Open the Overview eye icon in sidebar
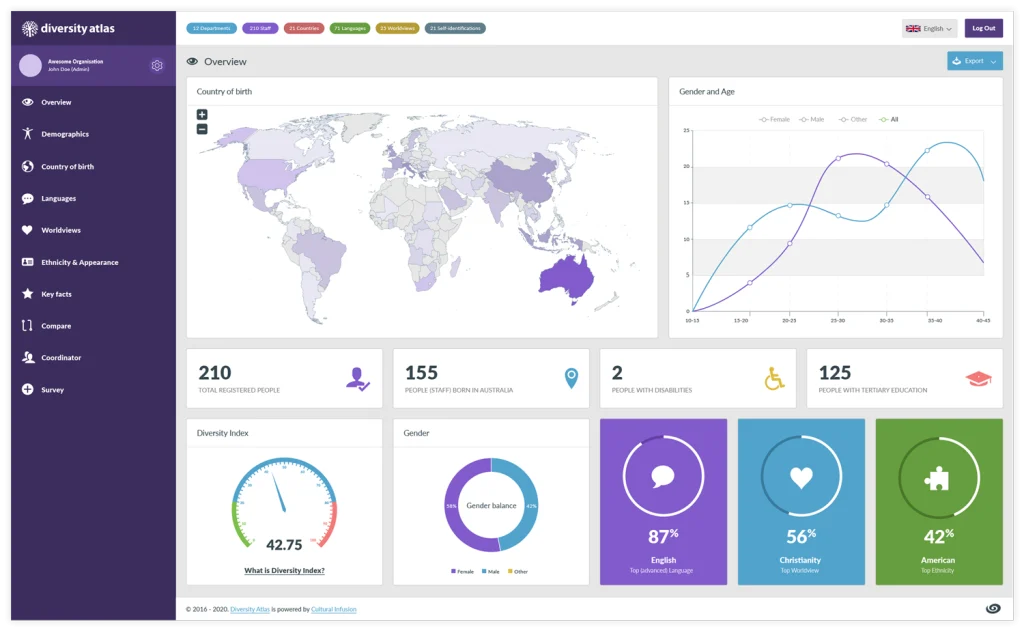Image resolution: width=1024 pixels, height=631 pixels. 27,102
